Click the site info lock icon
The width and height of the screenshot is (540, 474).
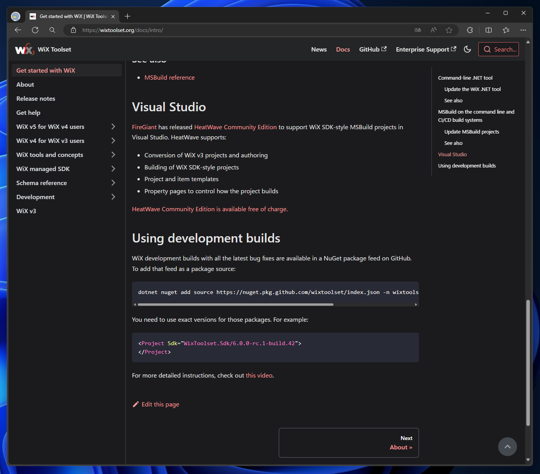[x=73, y=30]
